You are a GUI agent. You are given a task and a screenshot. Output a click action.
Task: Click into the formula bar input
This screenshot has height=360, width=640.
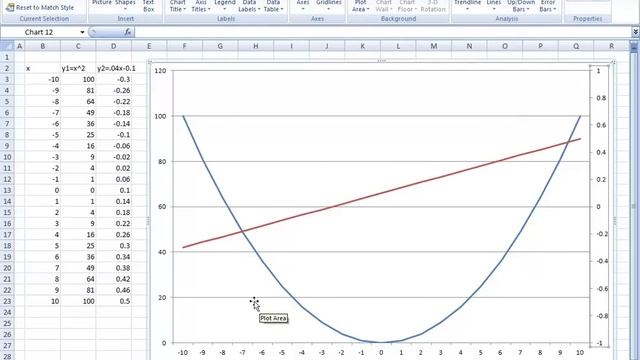pos(383,32)
